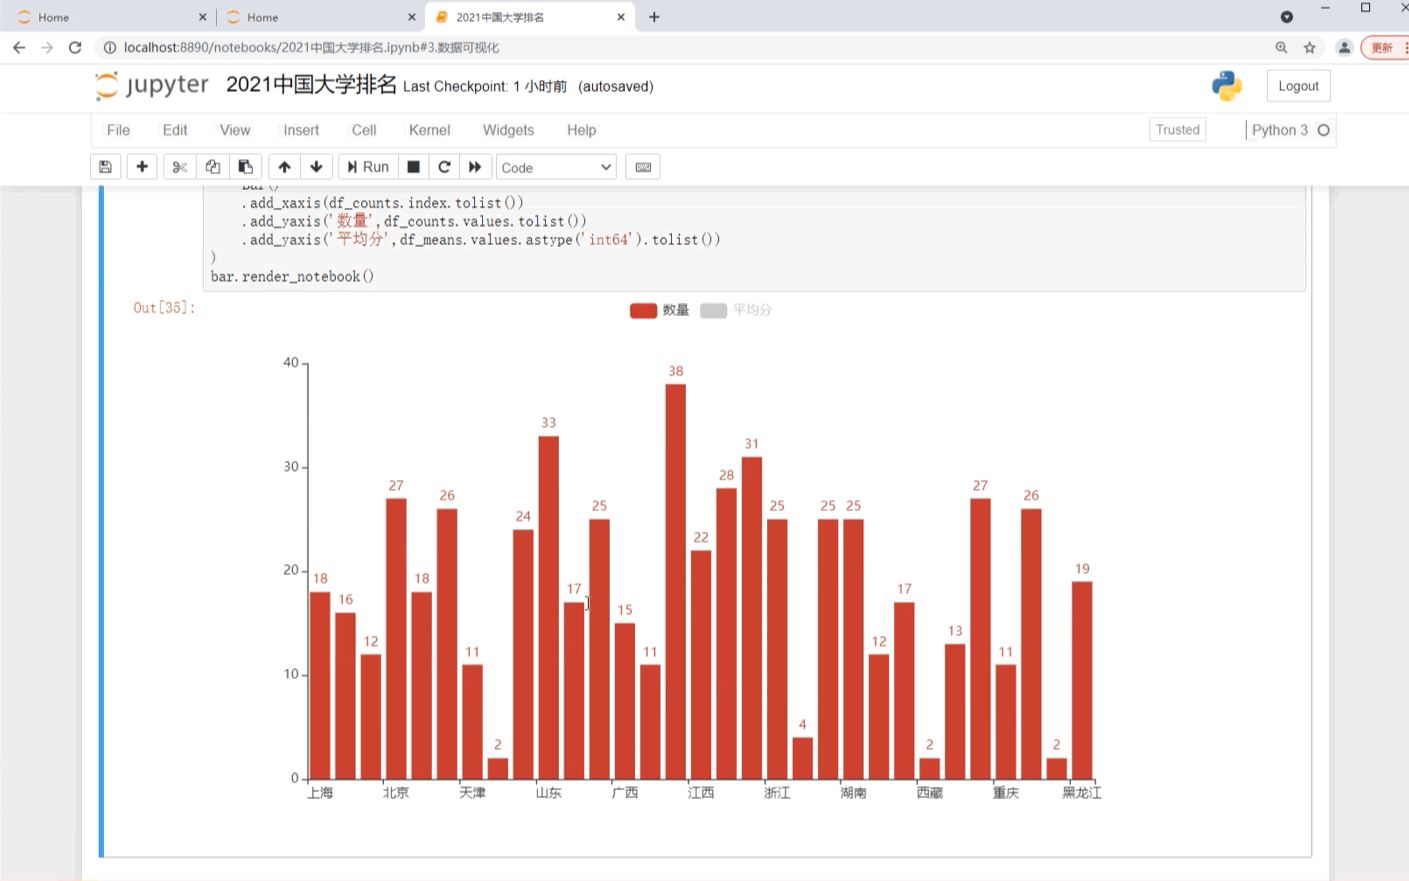Toggle the 数量 legend series
1409x881 pixels.
tap(659, 310)
